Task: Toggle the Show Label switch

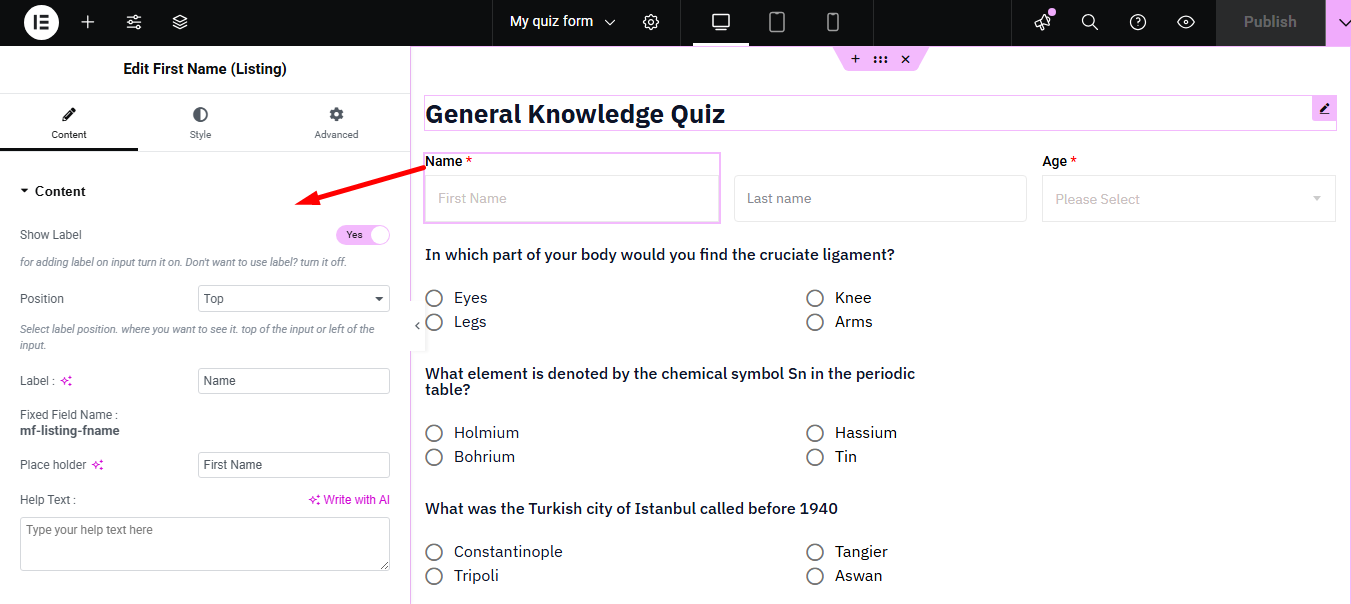Action: tap(363, 235)
